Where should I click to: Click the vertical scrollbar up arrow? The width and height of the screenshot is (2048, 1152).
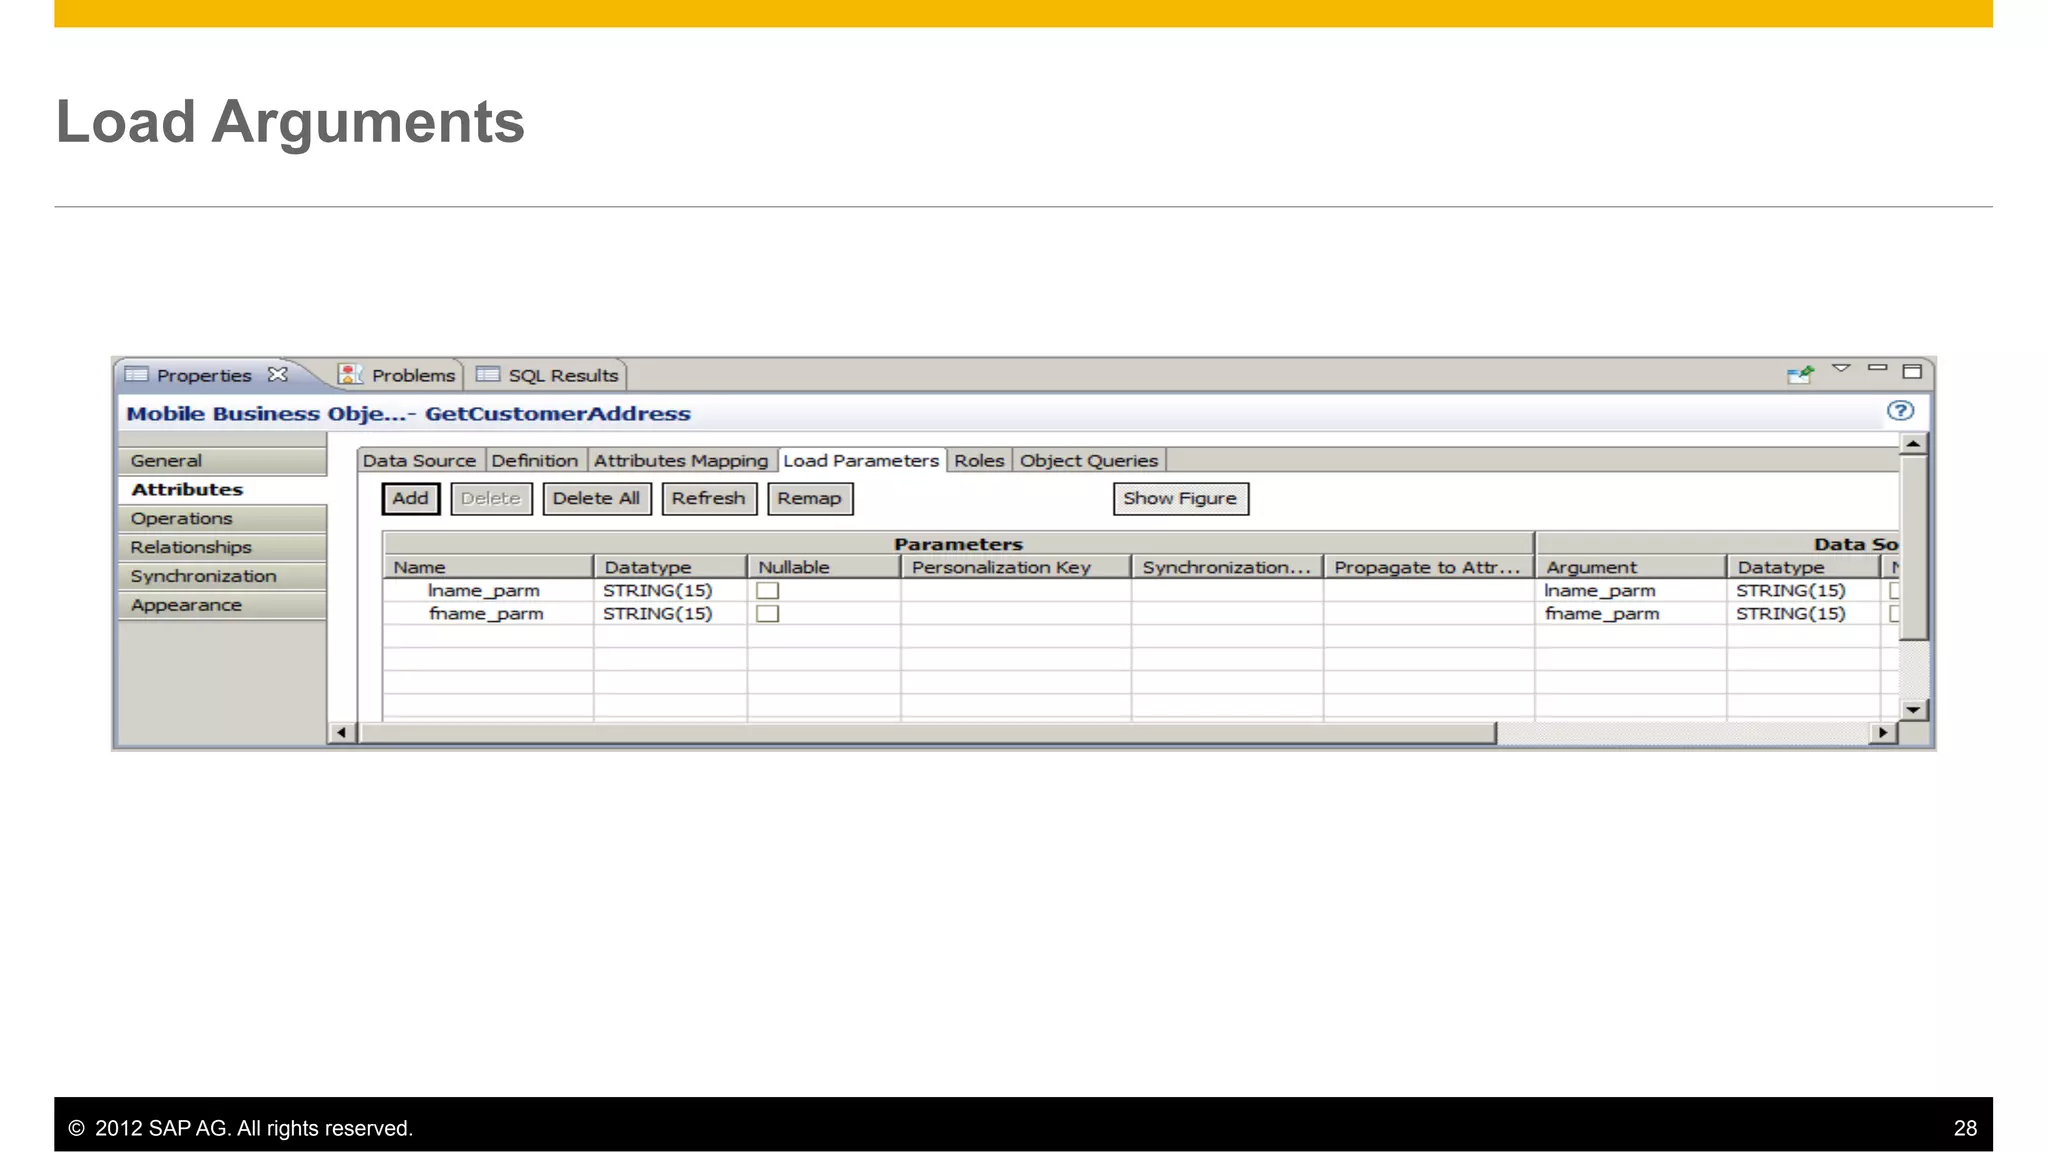(x=1913, y=443)
